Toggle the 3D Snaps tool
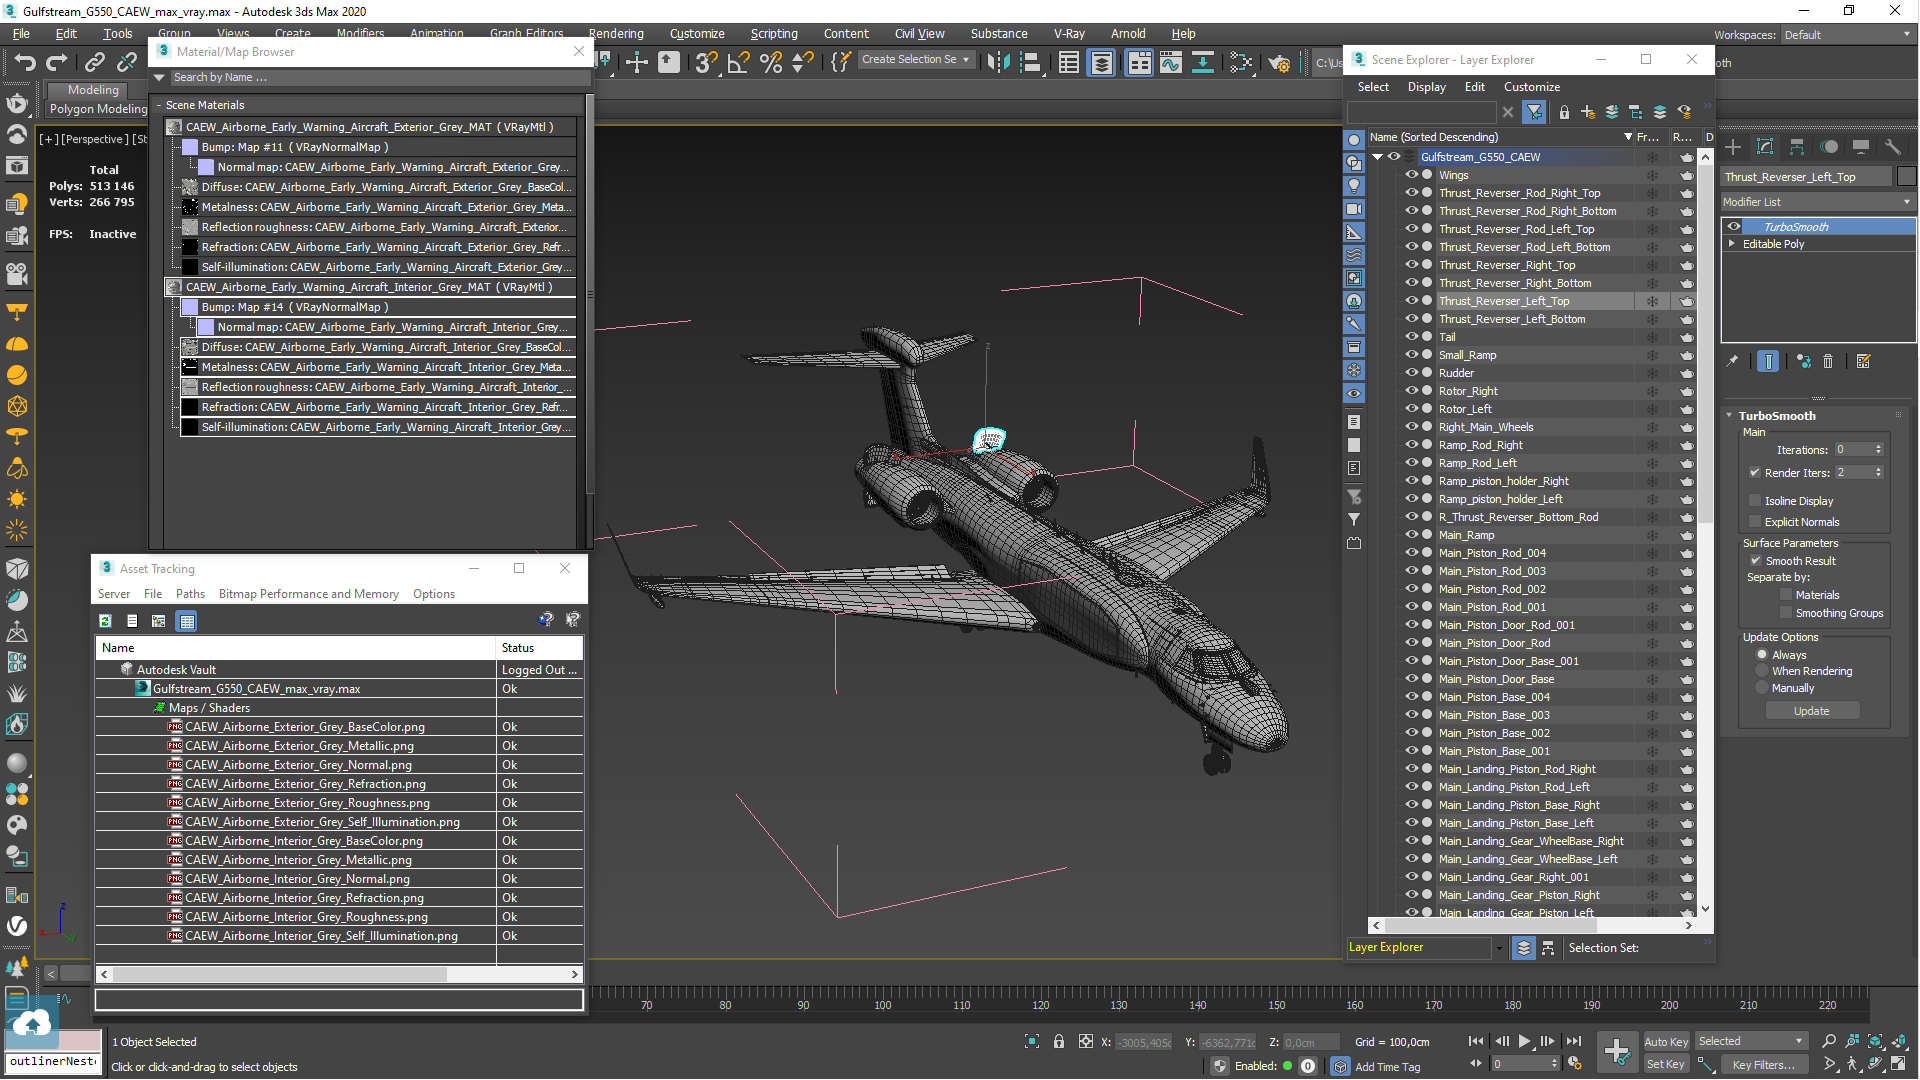This screenshot has width=1920, height=1080. coord(706,63)
